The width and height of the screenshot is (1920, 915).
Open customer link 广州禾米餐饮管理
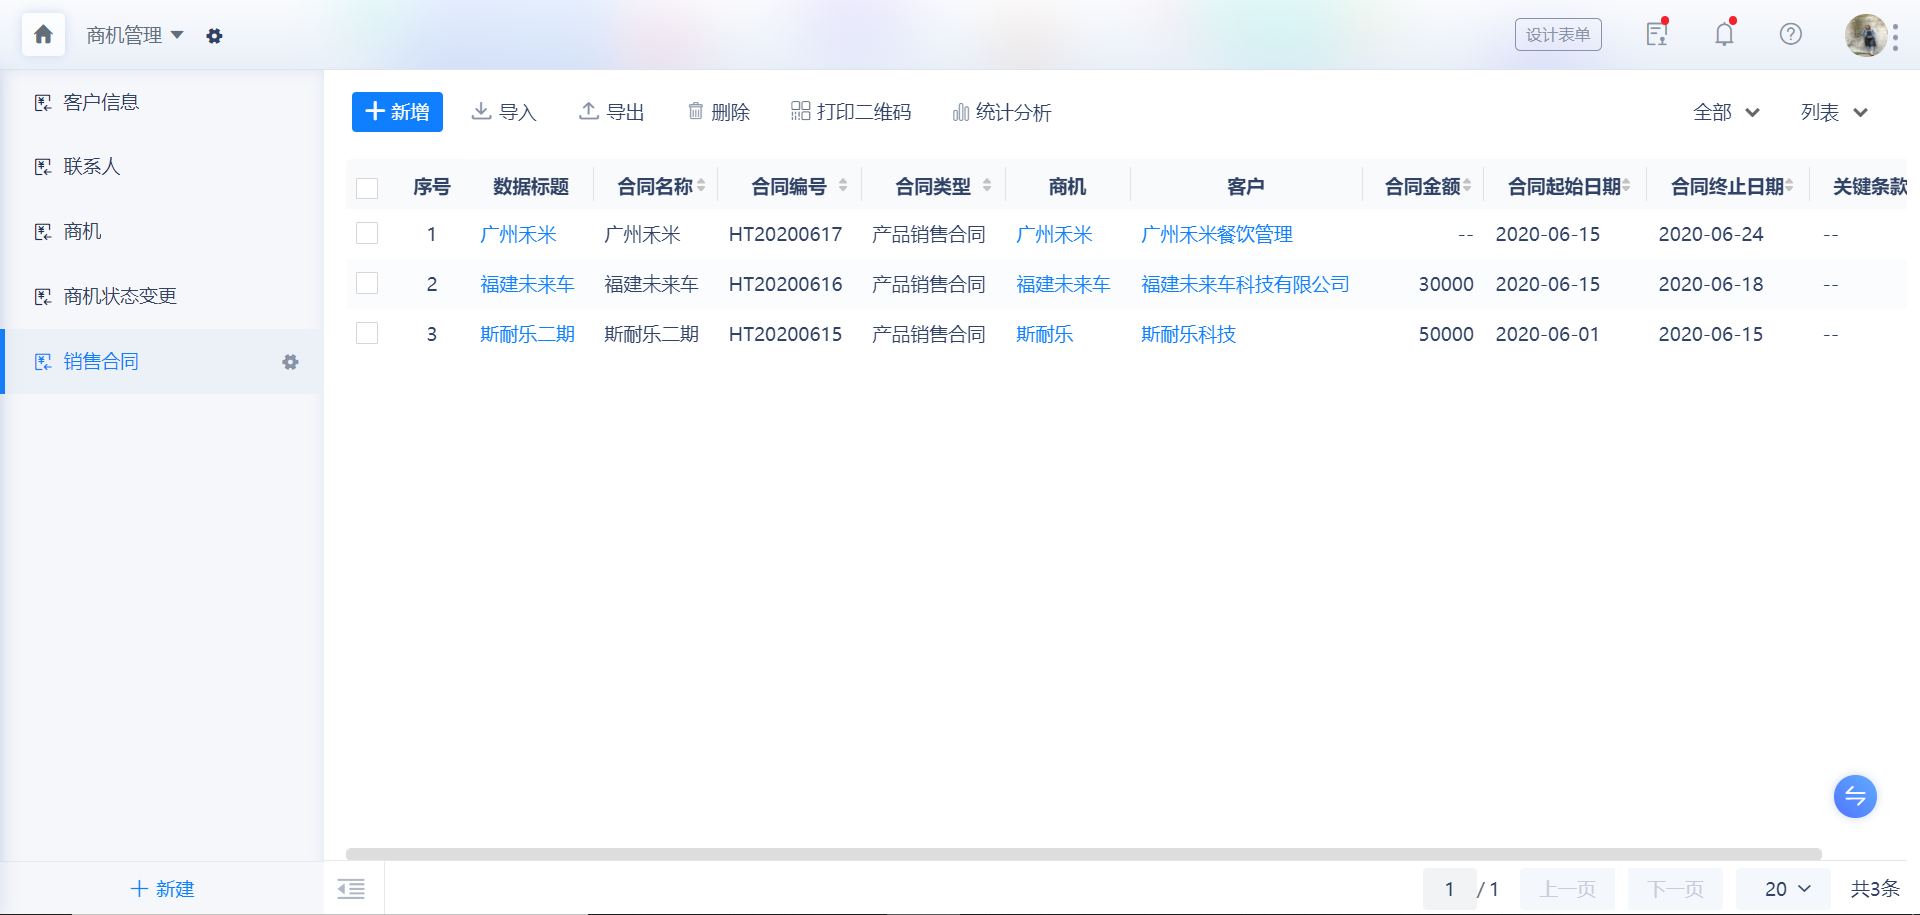pos(1217,234)
